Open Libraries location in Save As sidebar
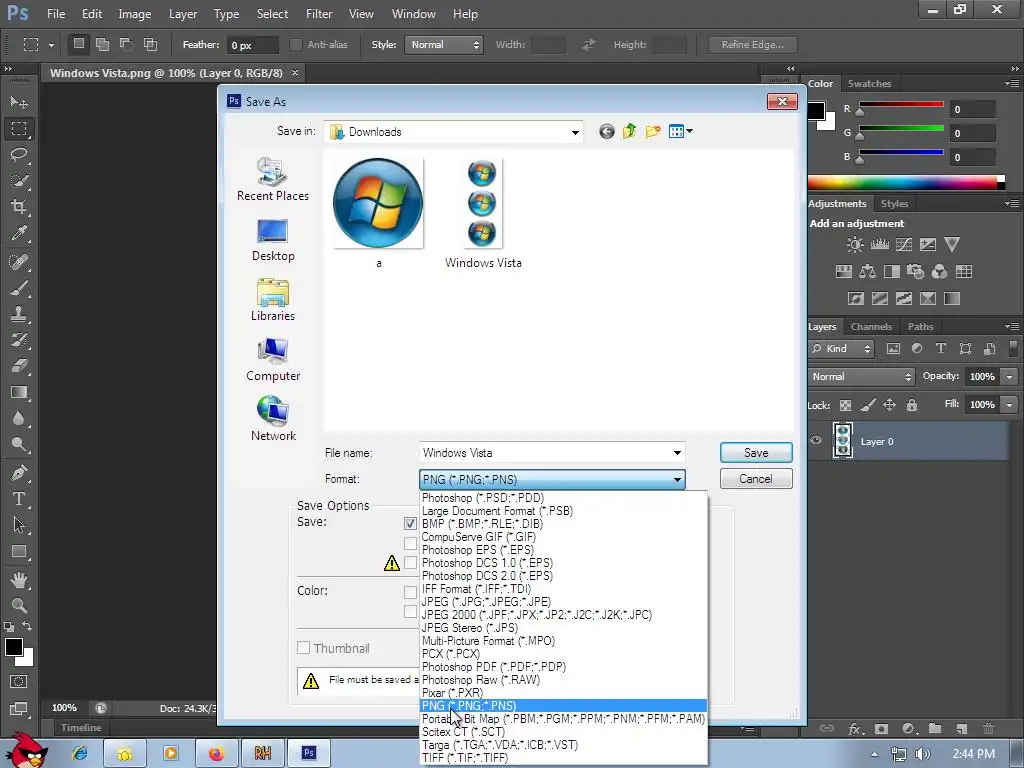 (x=273, y=300)
